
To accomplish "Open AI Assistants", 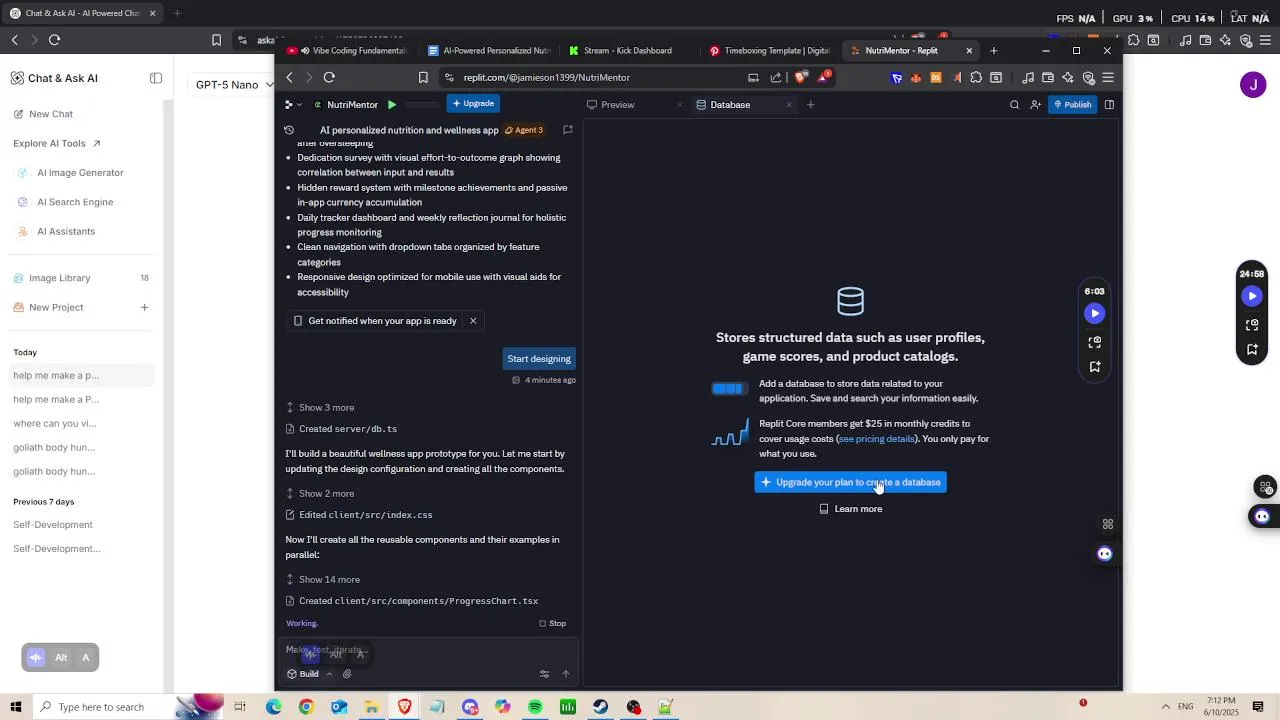I will point(56,231).
